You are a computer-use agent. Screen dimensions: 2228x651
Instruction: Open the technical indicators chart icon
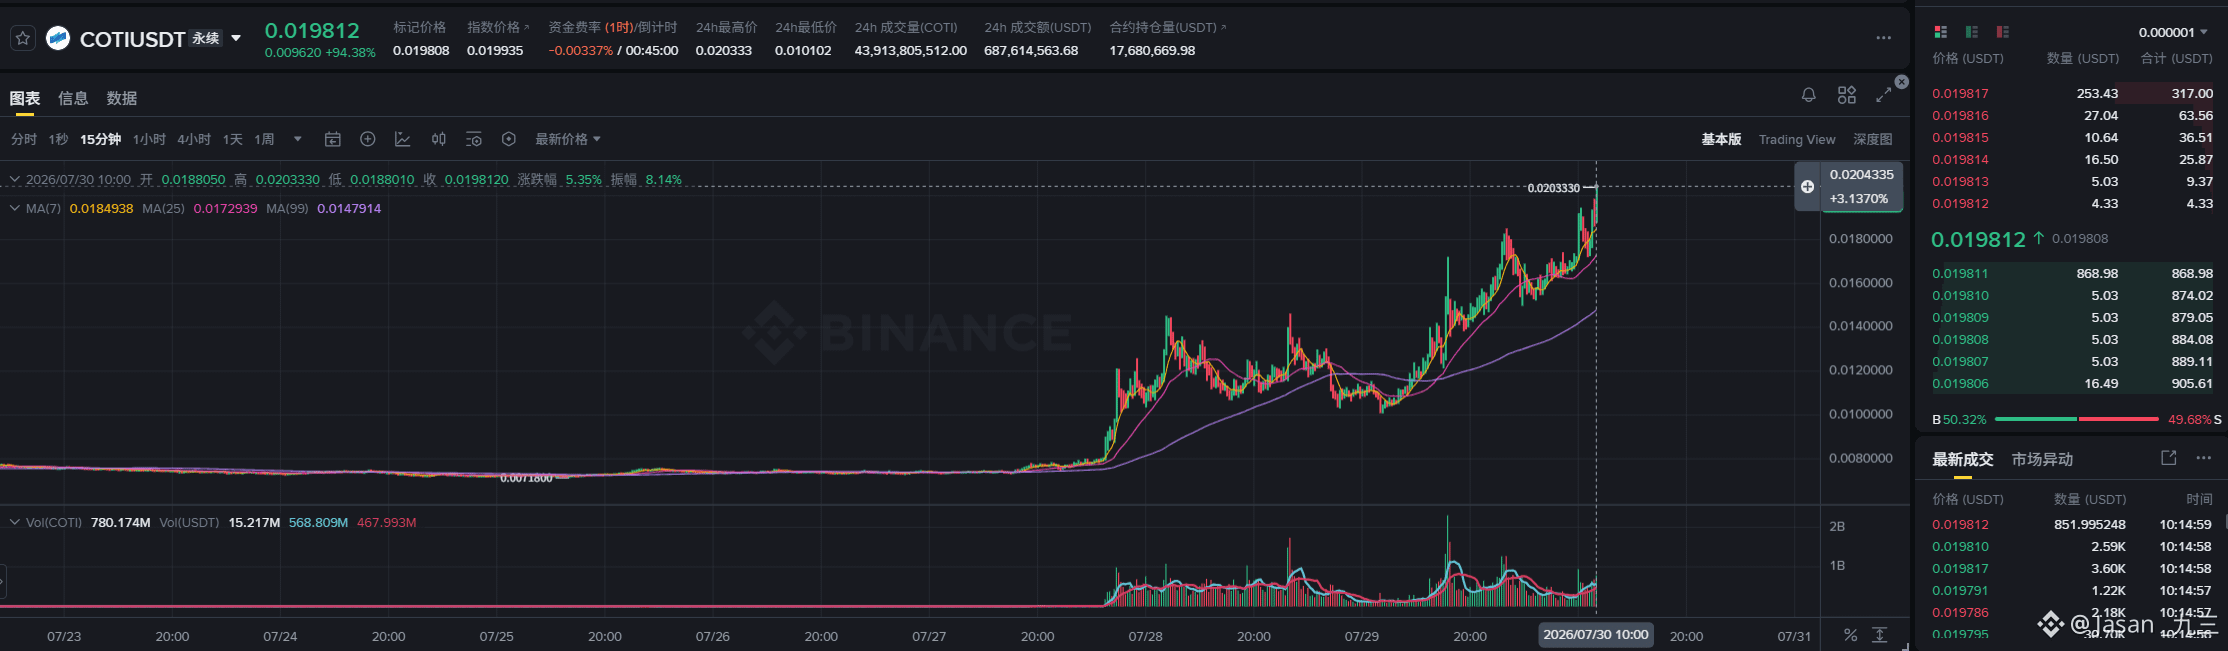pyautogui.click(x=403, y=139)
